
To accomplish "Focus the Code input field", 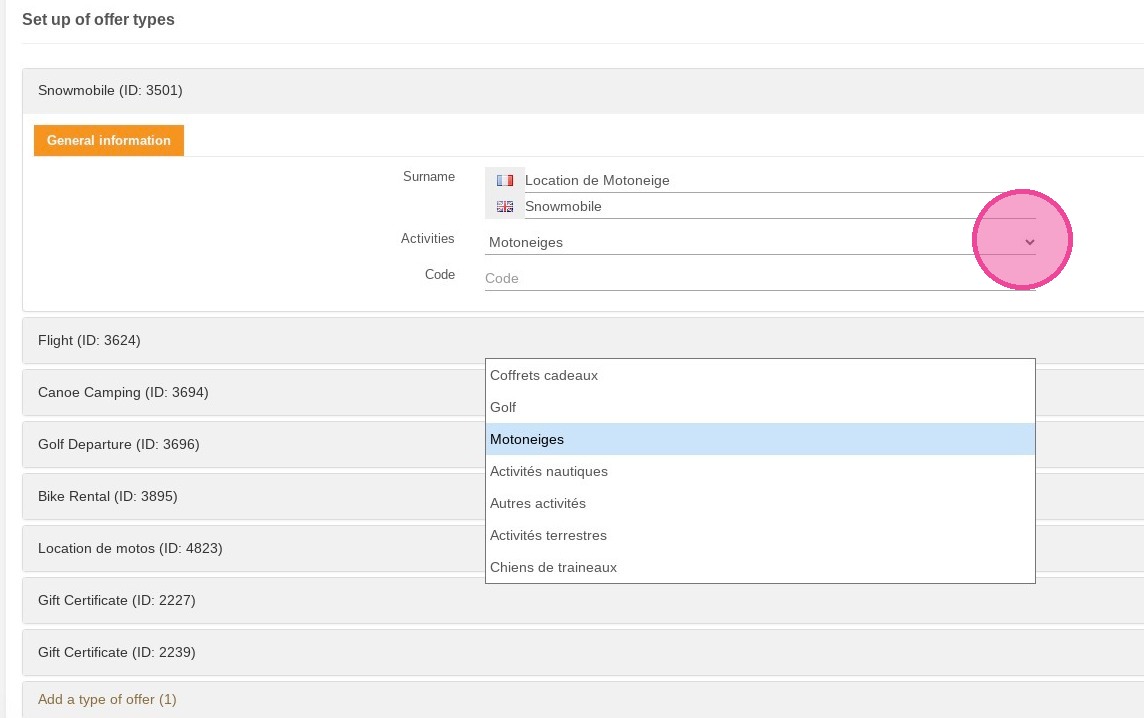I will (760, 278).
